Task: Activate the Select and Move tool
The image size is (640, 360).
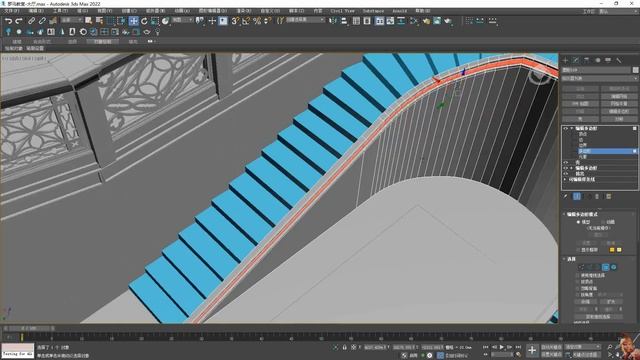Action: click(x=133, y=20)
